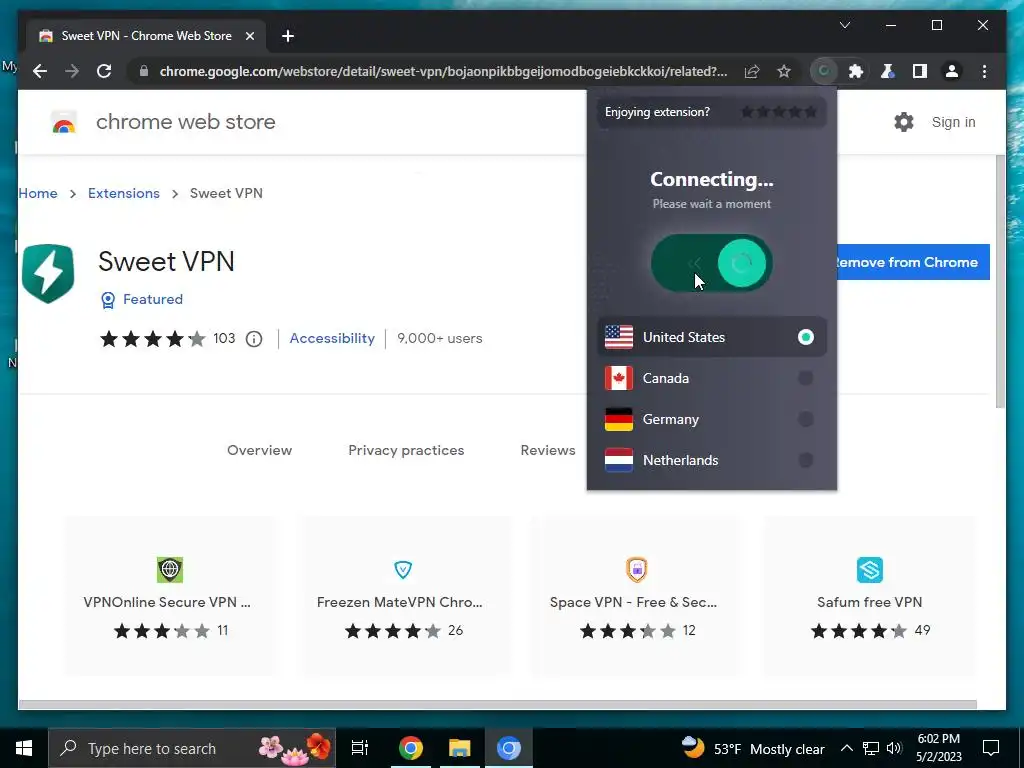Bookmark this tab with star icon
This screenshot has width=1024, height=768.
pyautogui.click(x=784, y=71)
